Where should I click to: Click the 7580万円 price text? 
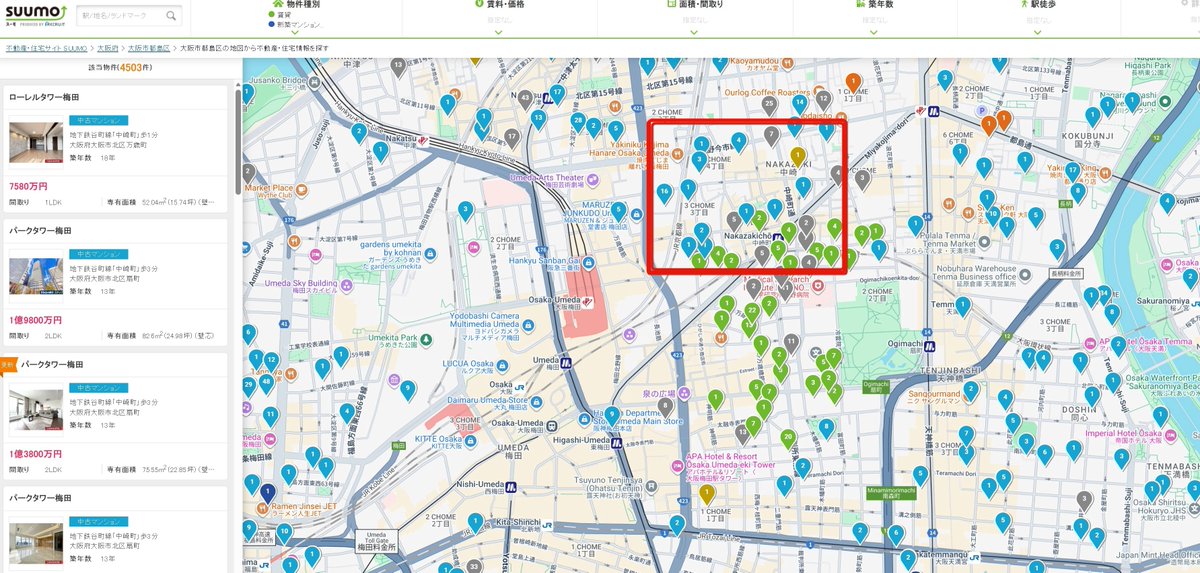click(x=28, y=186)
